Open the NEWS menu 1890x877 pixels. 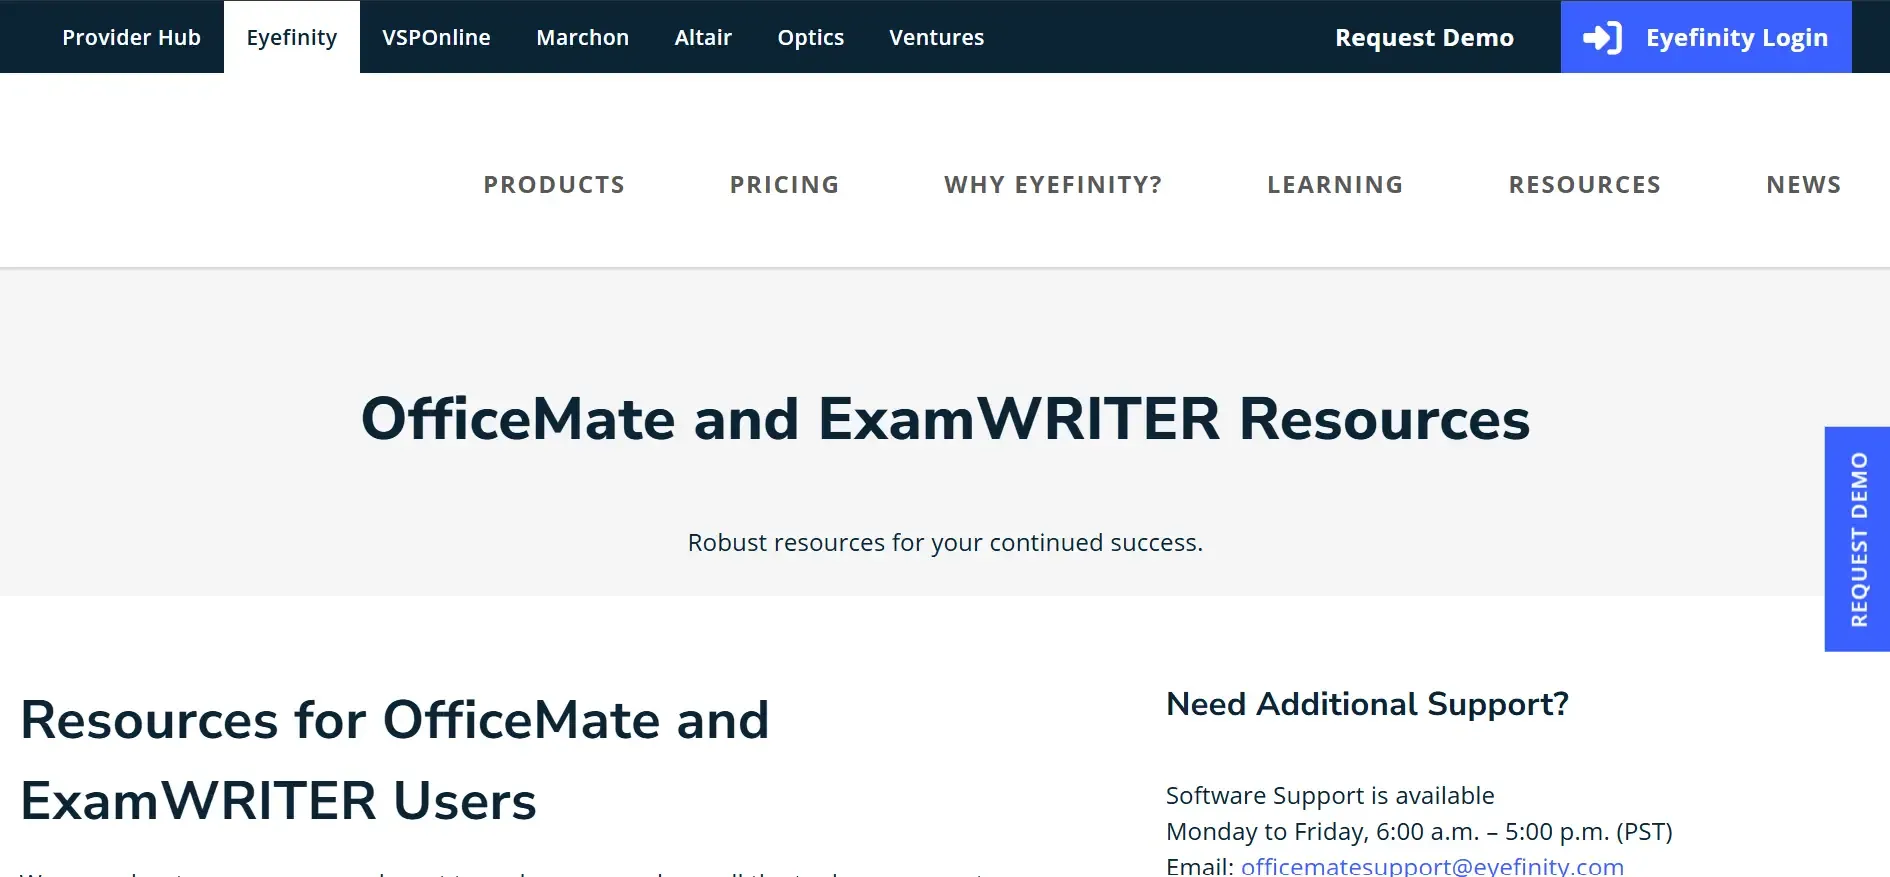[1804, 185]
